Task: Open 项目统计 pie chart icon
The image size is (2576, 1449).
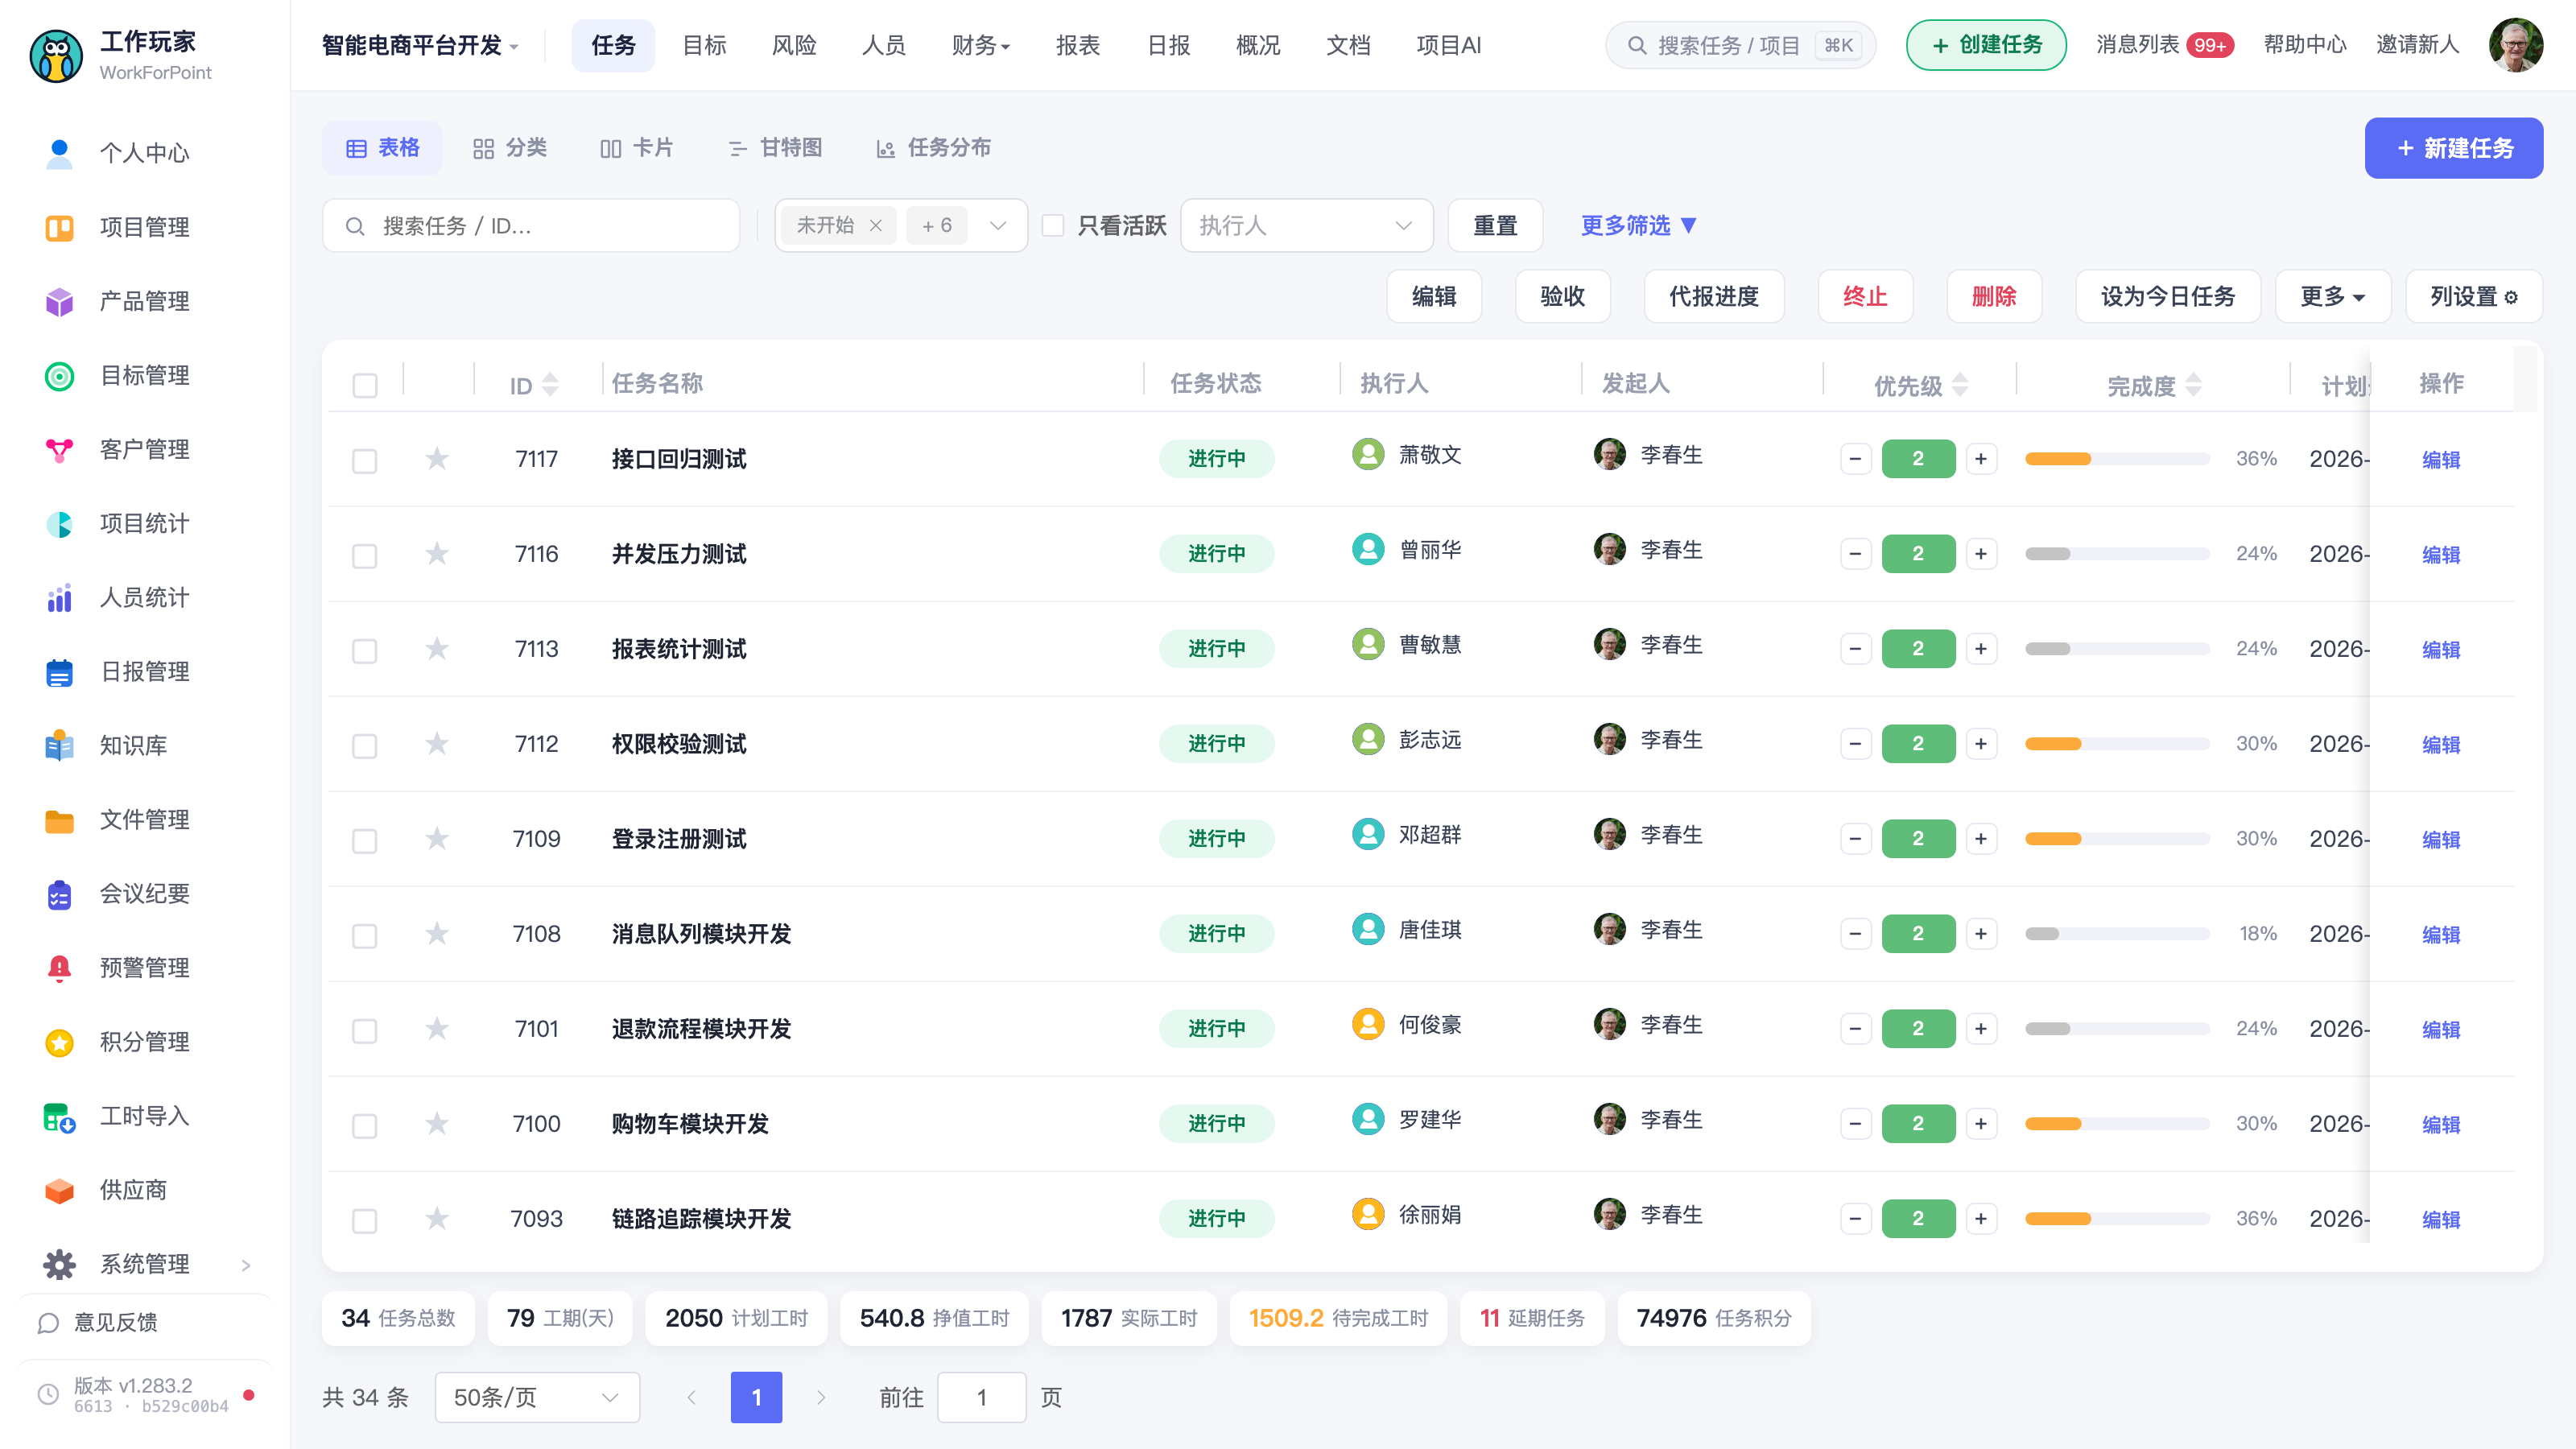Action: pyautogui.click(x=59, y=523)
